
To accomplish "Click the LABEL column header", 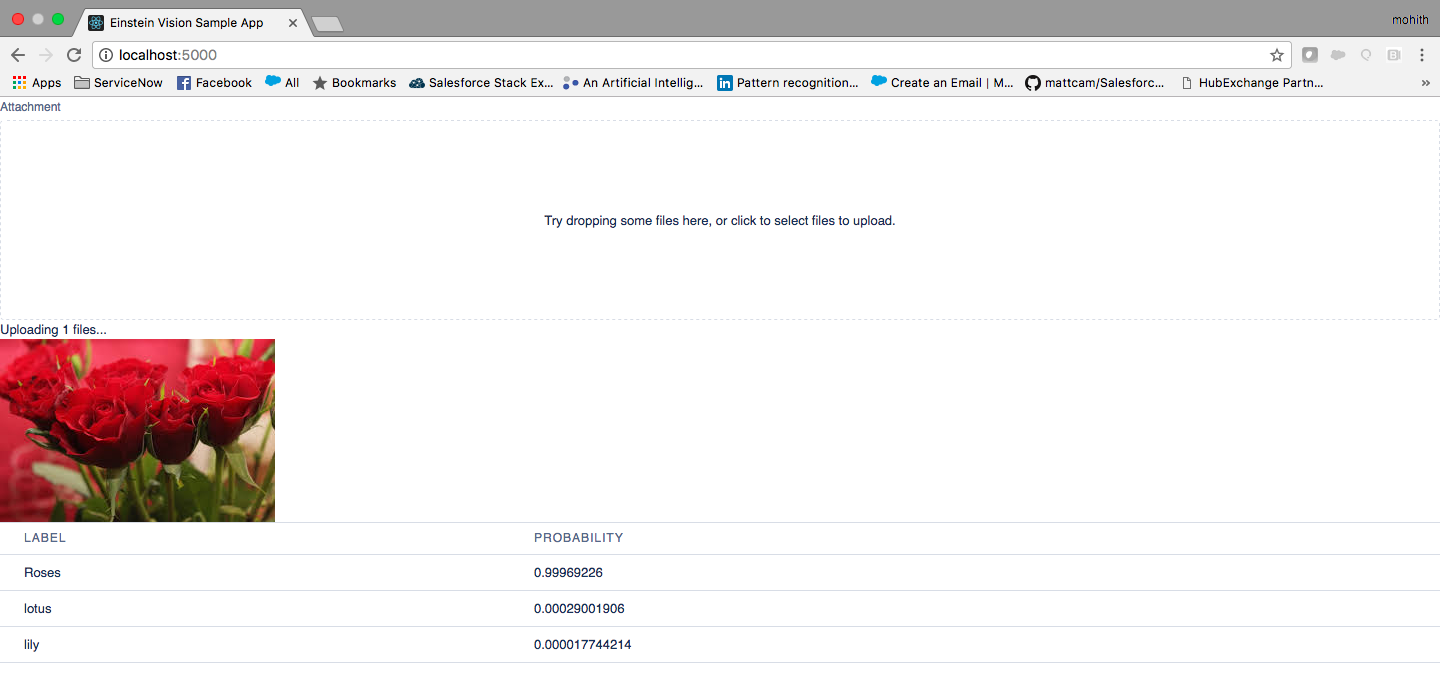I will pyautogui.click(x=45, y=538).
